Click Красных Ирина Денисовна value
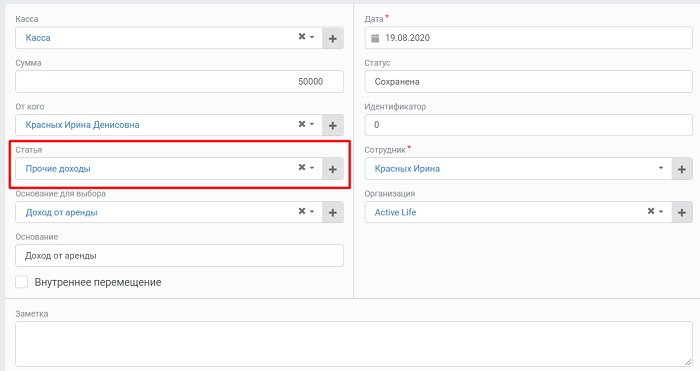This screenshot has width=700, height=371. (x=83, y=125)
